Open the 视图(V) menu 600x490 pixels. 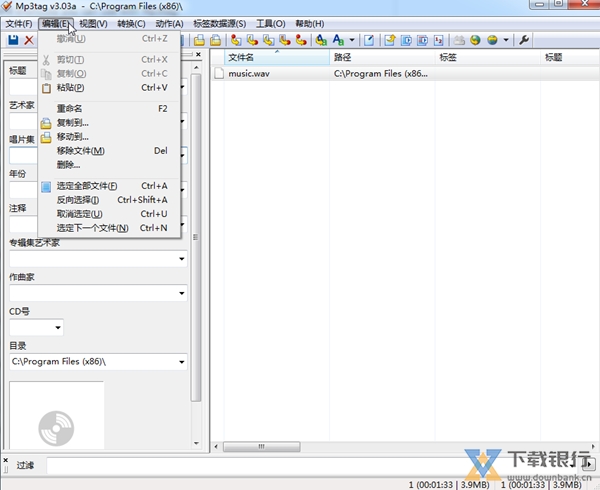click(93, 24)
